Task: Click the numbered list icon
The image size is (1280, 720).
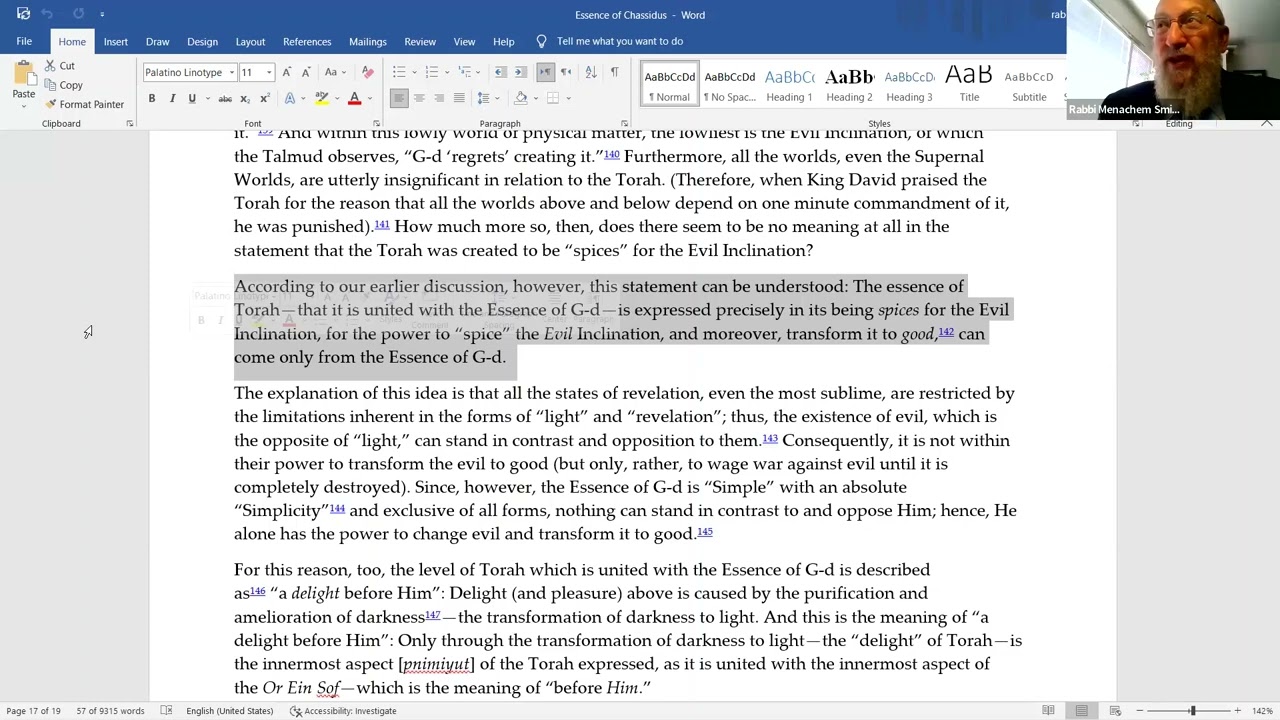Action: point(431,72)
